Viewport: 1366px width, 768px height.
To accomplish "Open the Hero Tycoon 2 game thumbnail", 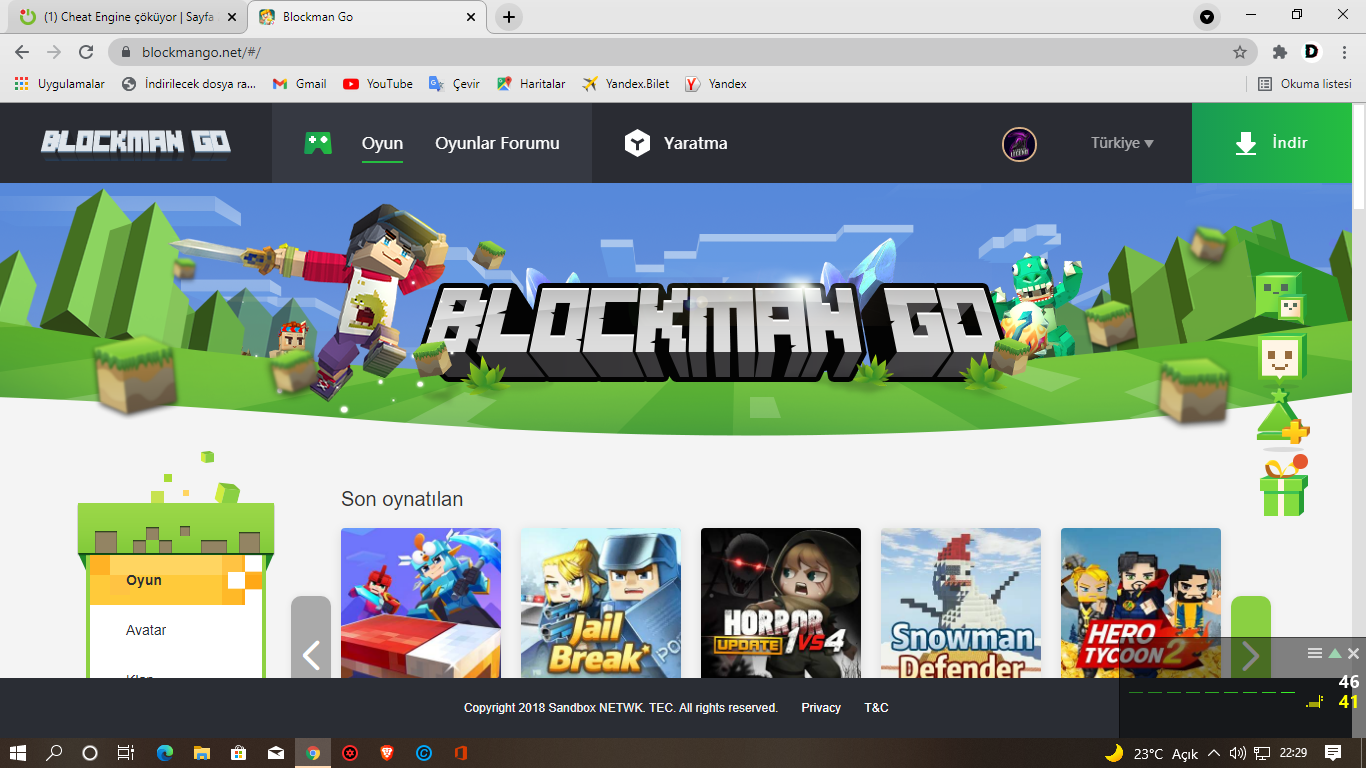I will pos(1141,603).
